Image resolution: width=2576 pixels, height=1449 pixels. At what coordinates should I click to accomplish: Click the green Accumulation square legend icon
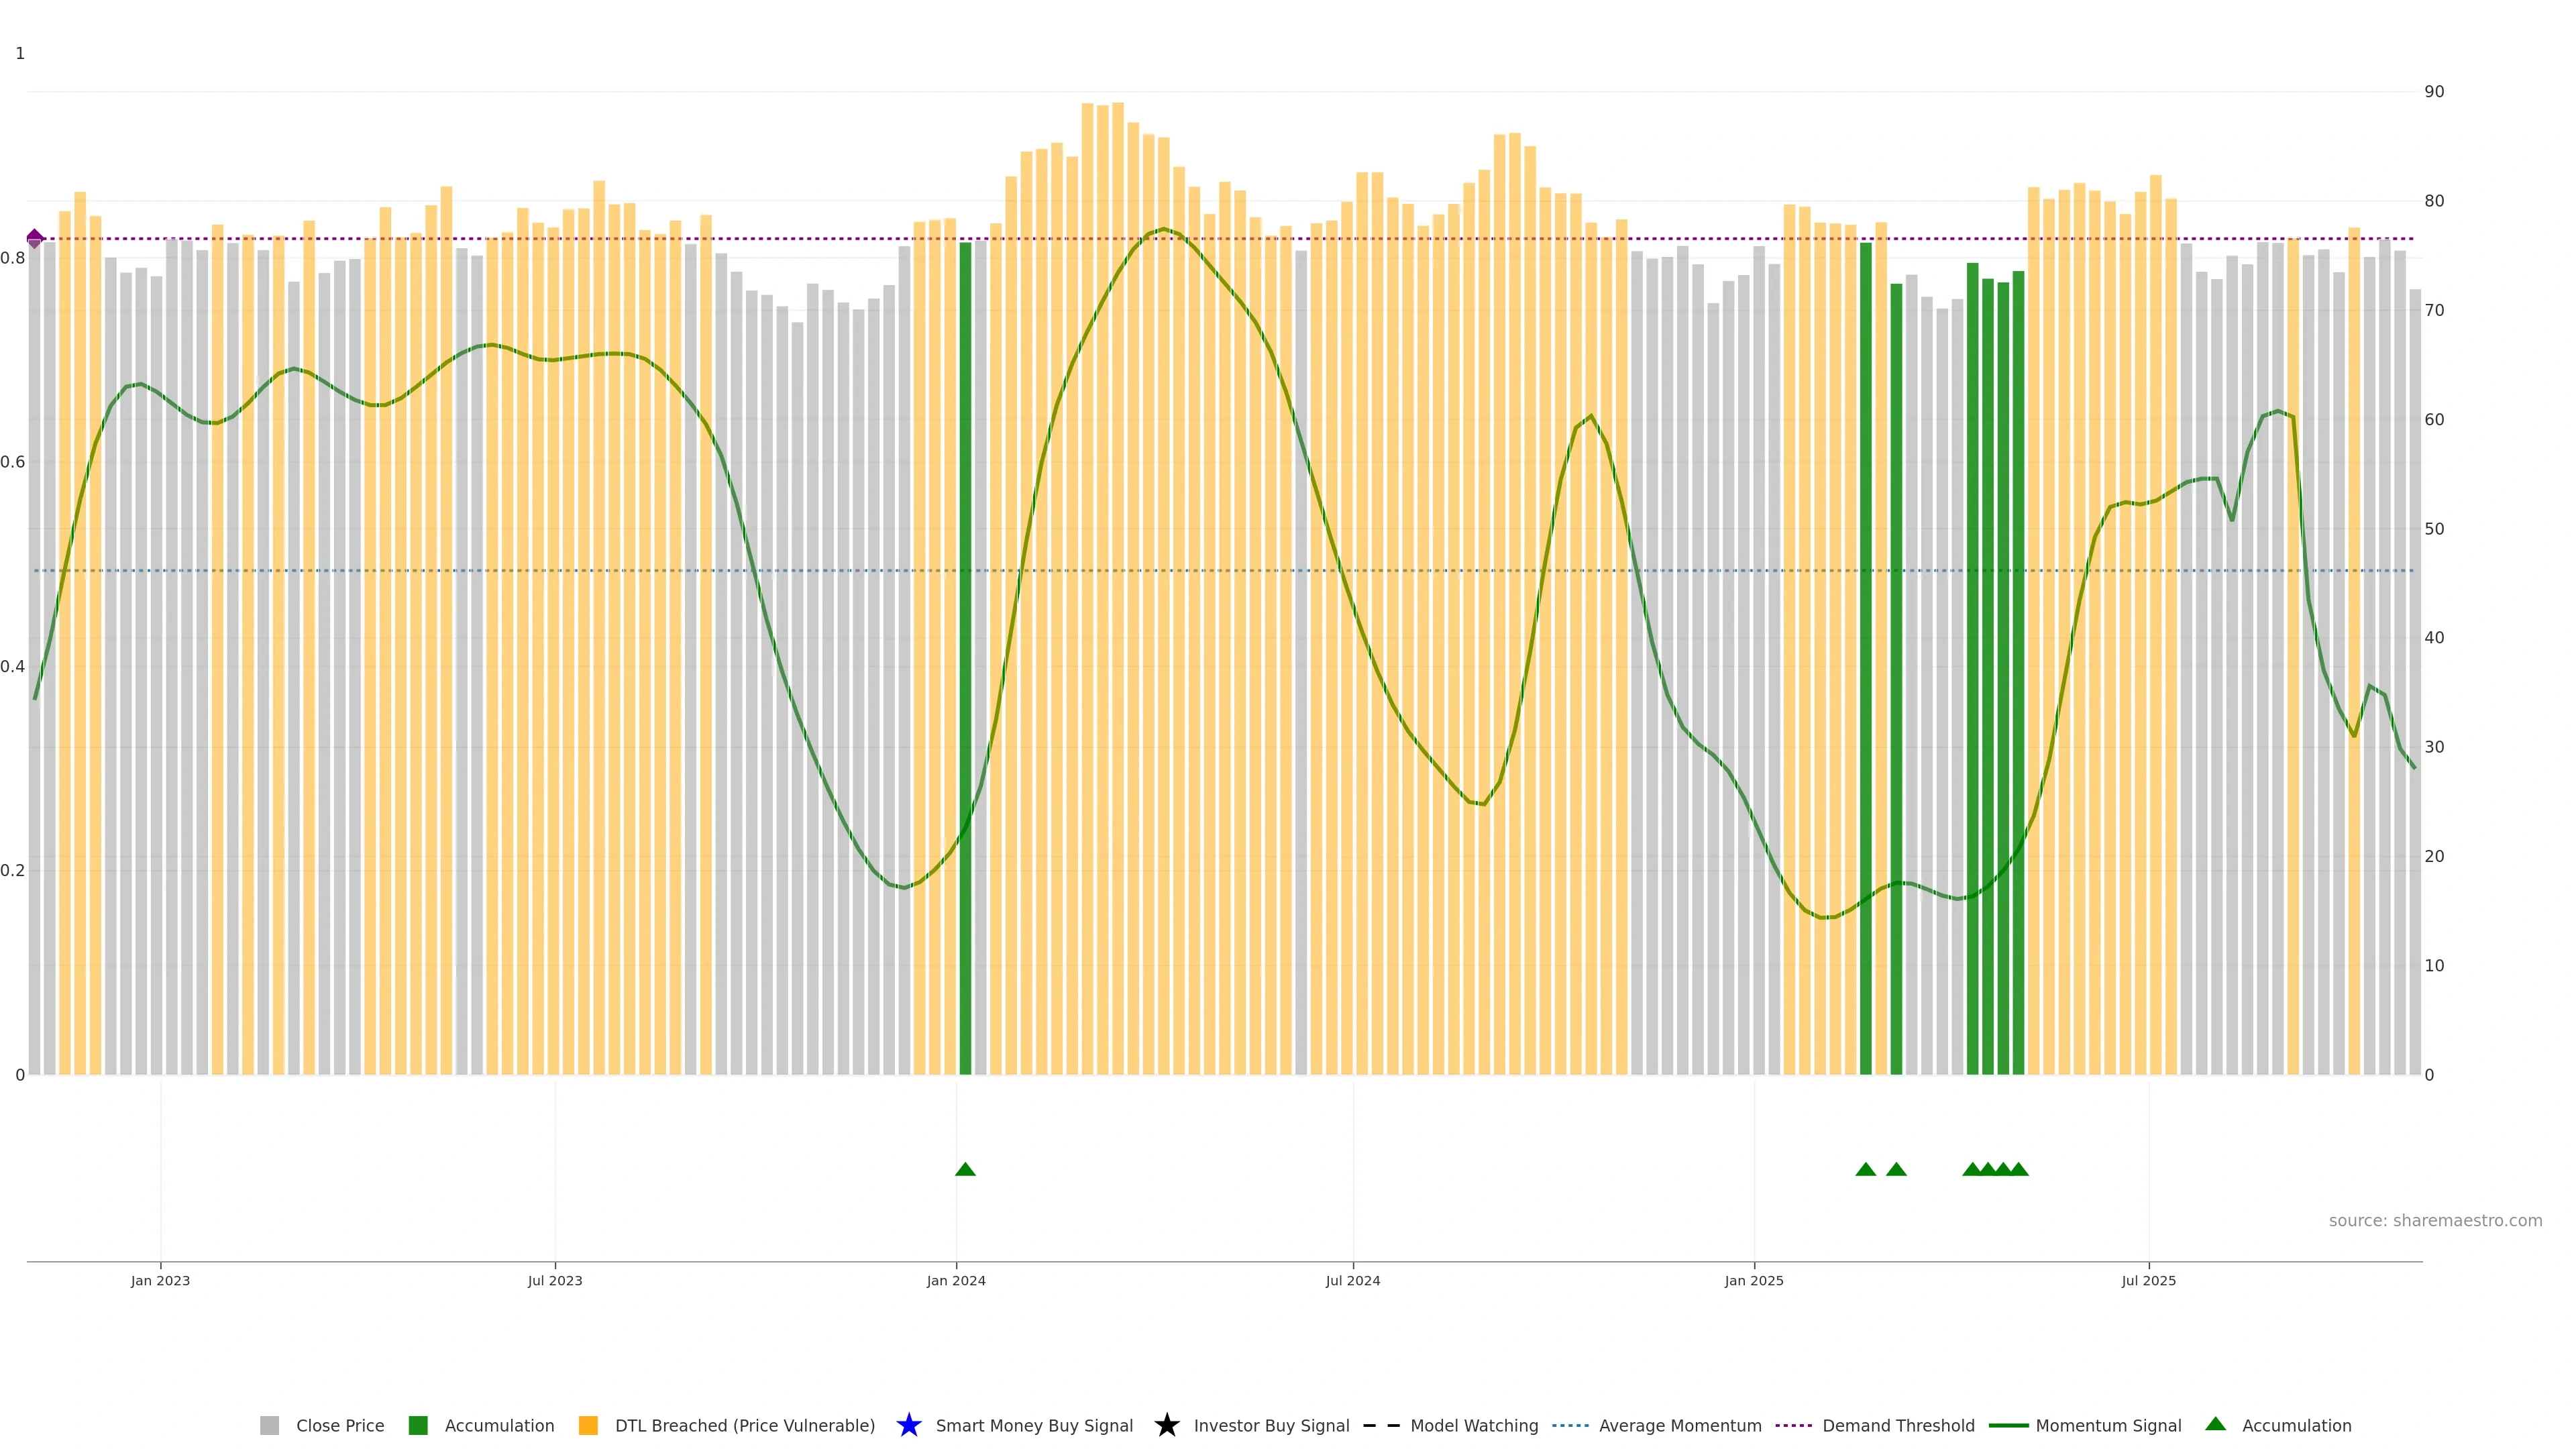click(418, 1426)
